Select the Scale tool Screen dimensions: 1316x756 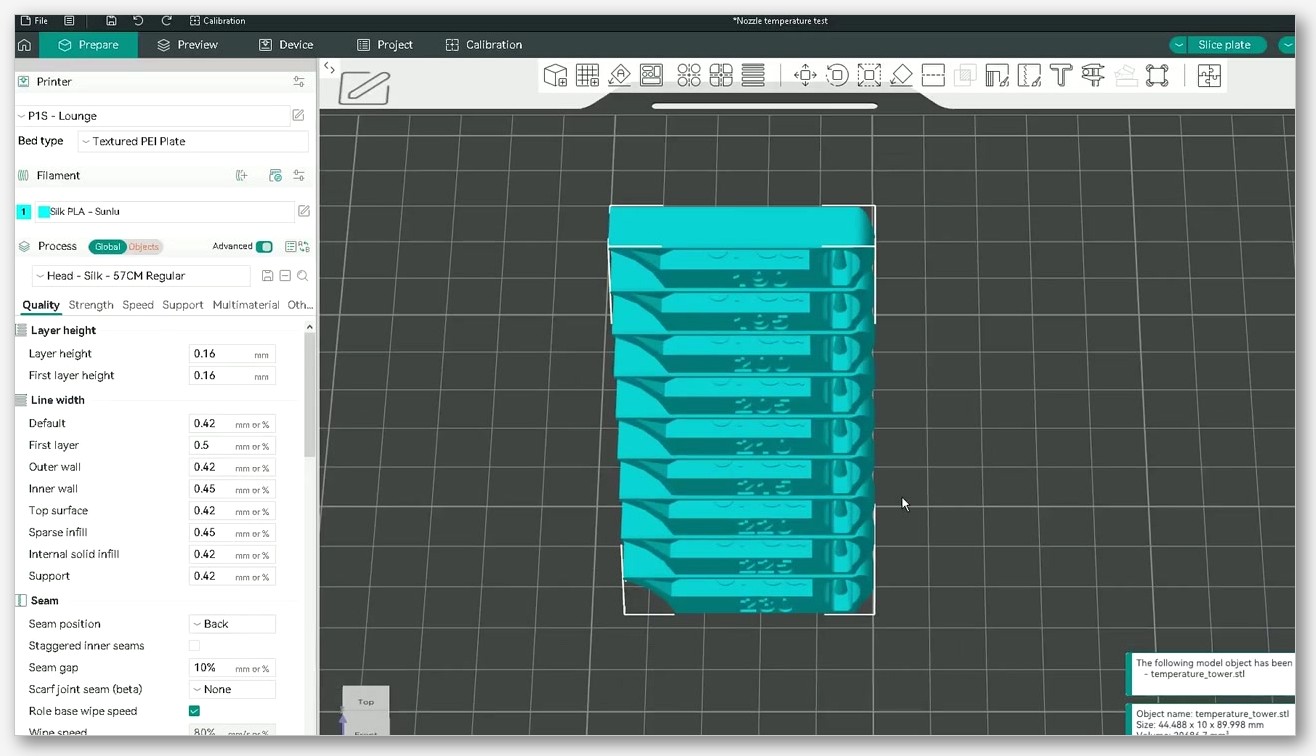[x=869, y=75]
